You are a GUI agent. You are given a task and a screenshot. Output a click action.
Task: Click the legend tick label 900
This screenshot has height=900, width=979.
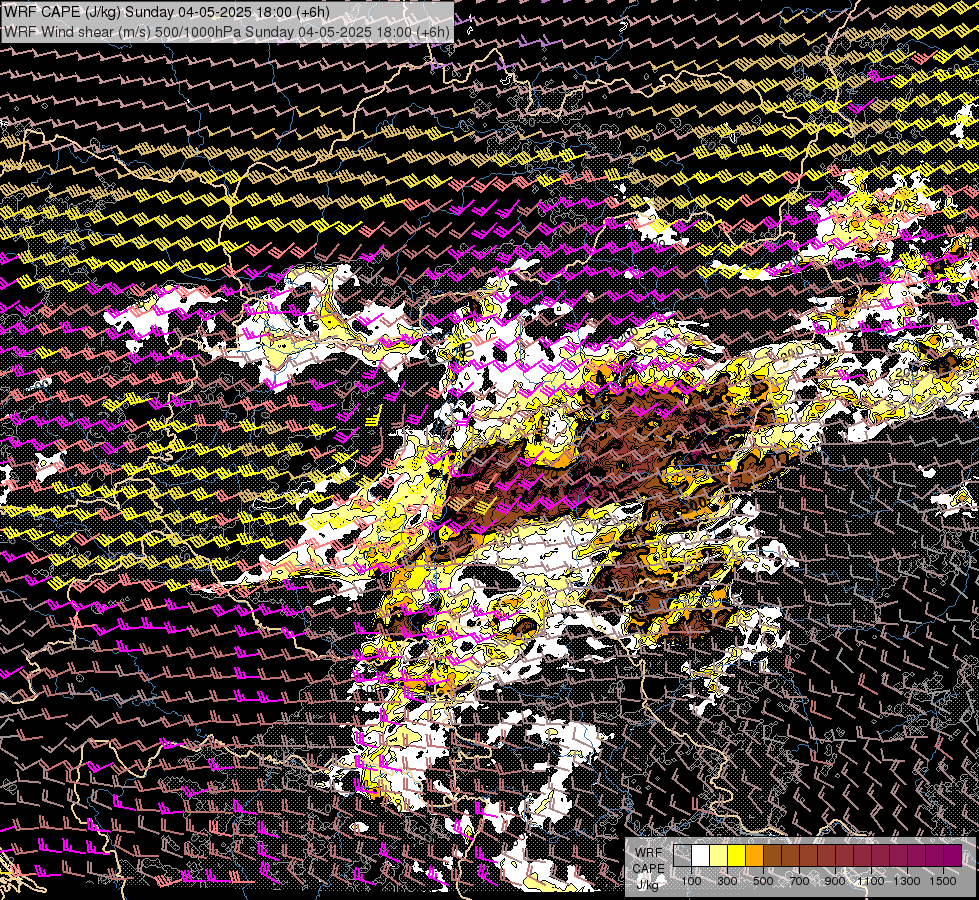(x=835, y=881)
